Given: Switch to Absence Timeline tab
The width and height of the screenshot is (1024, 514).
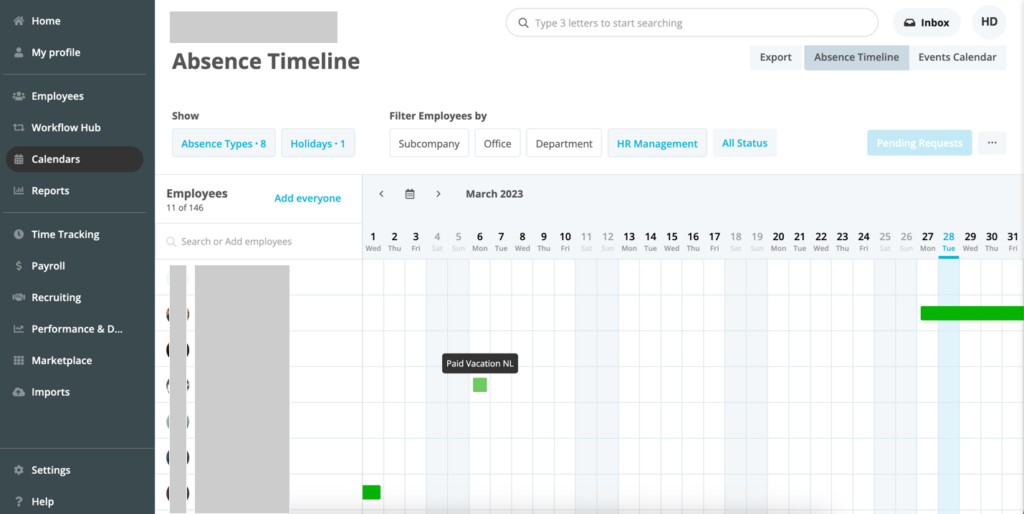Looking at the screenshot, I should (856, 57).
